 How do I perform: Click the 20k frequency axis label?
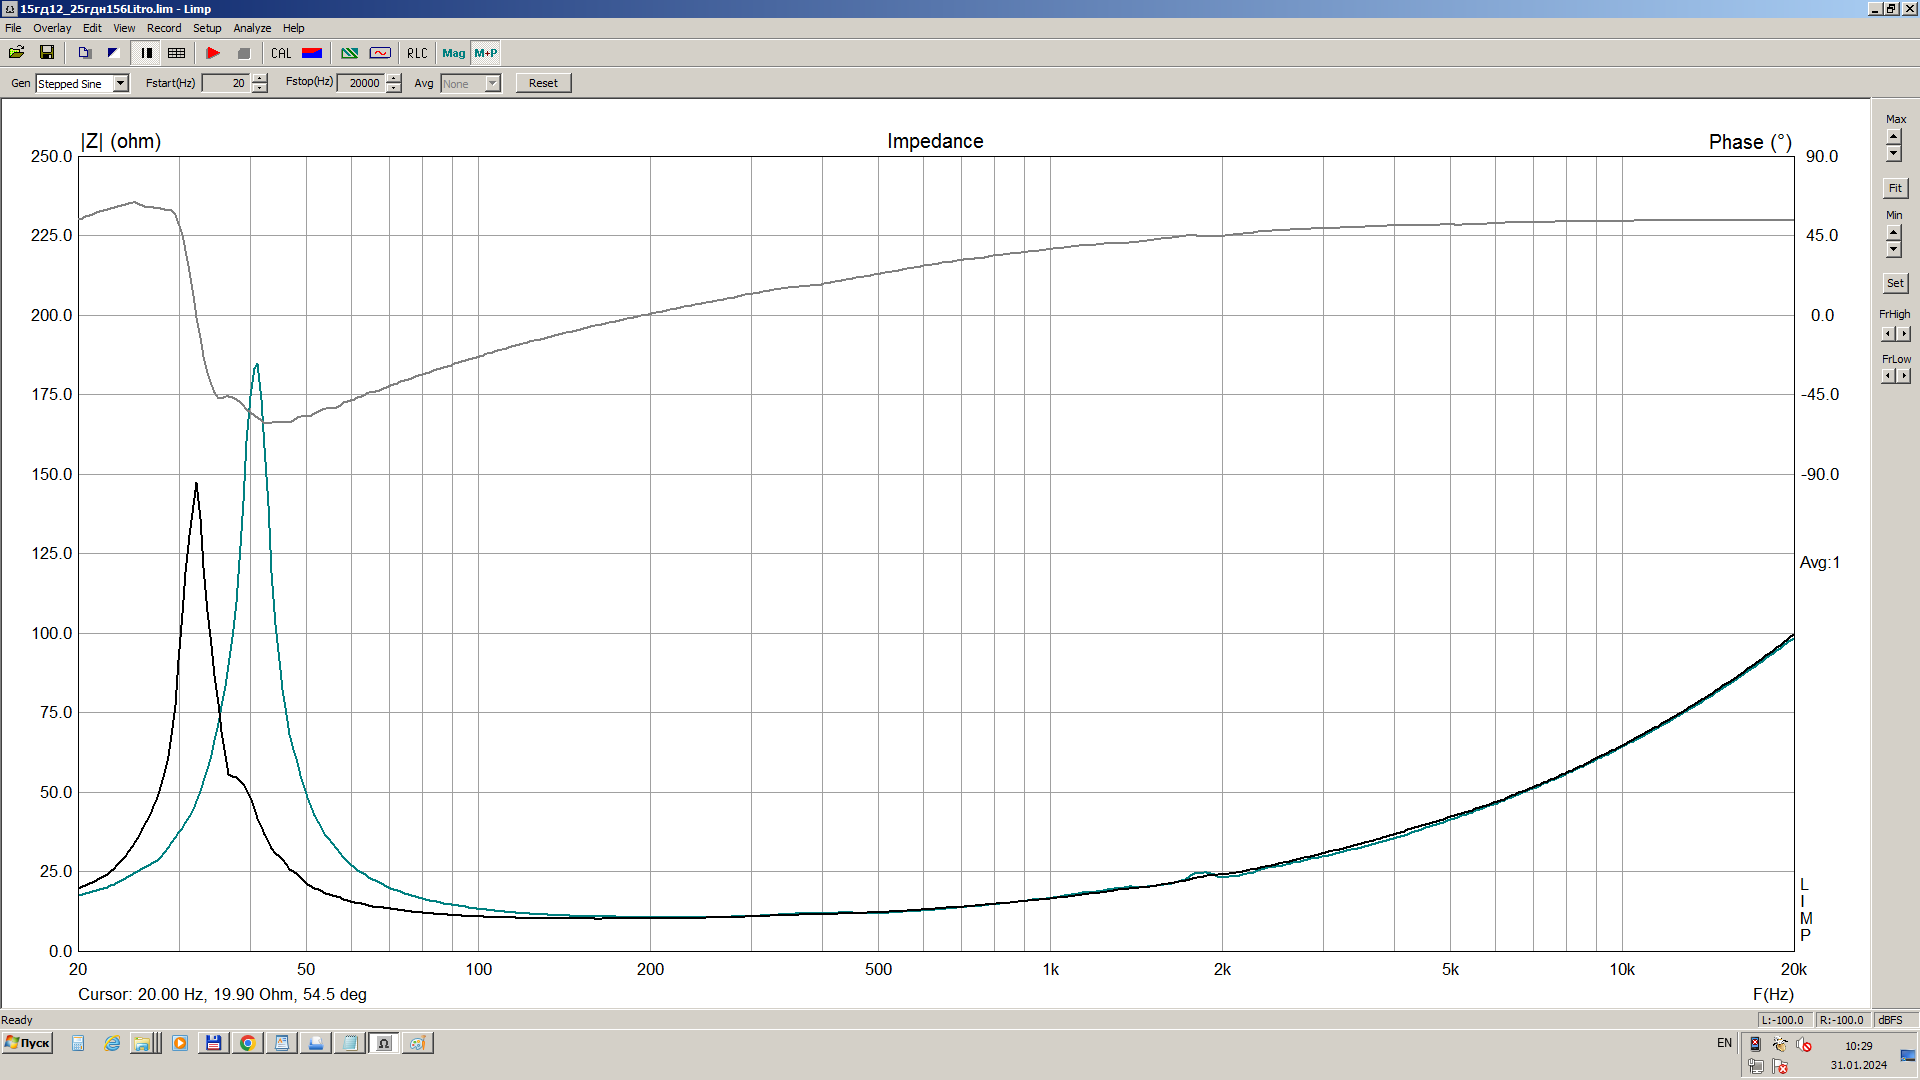pos(1794,969)
